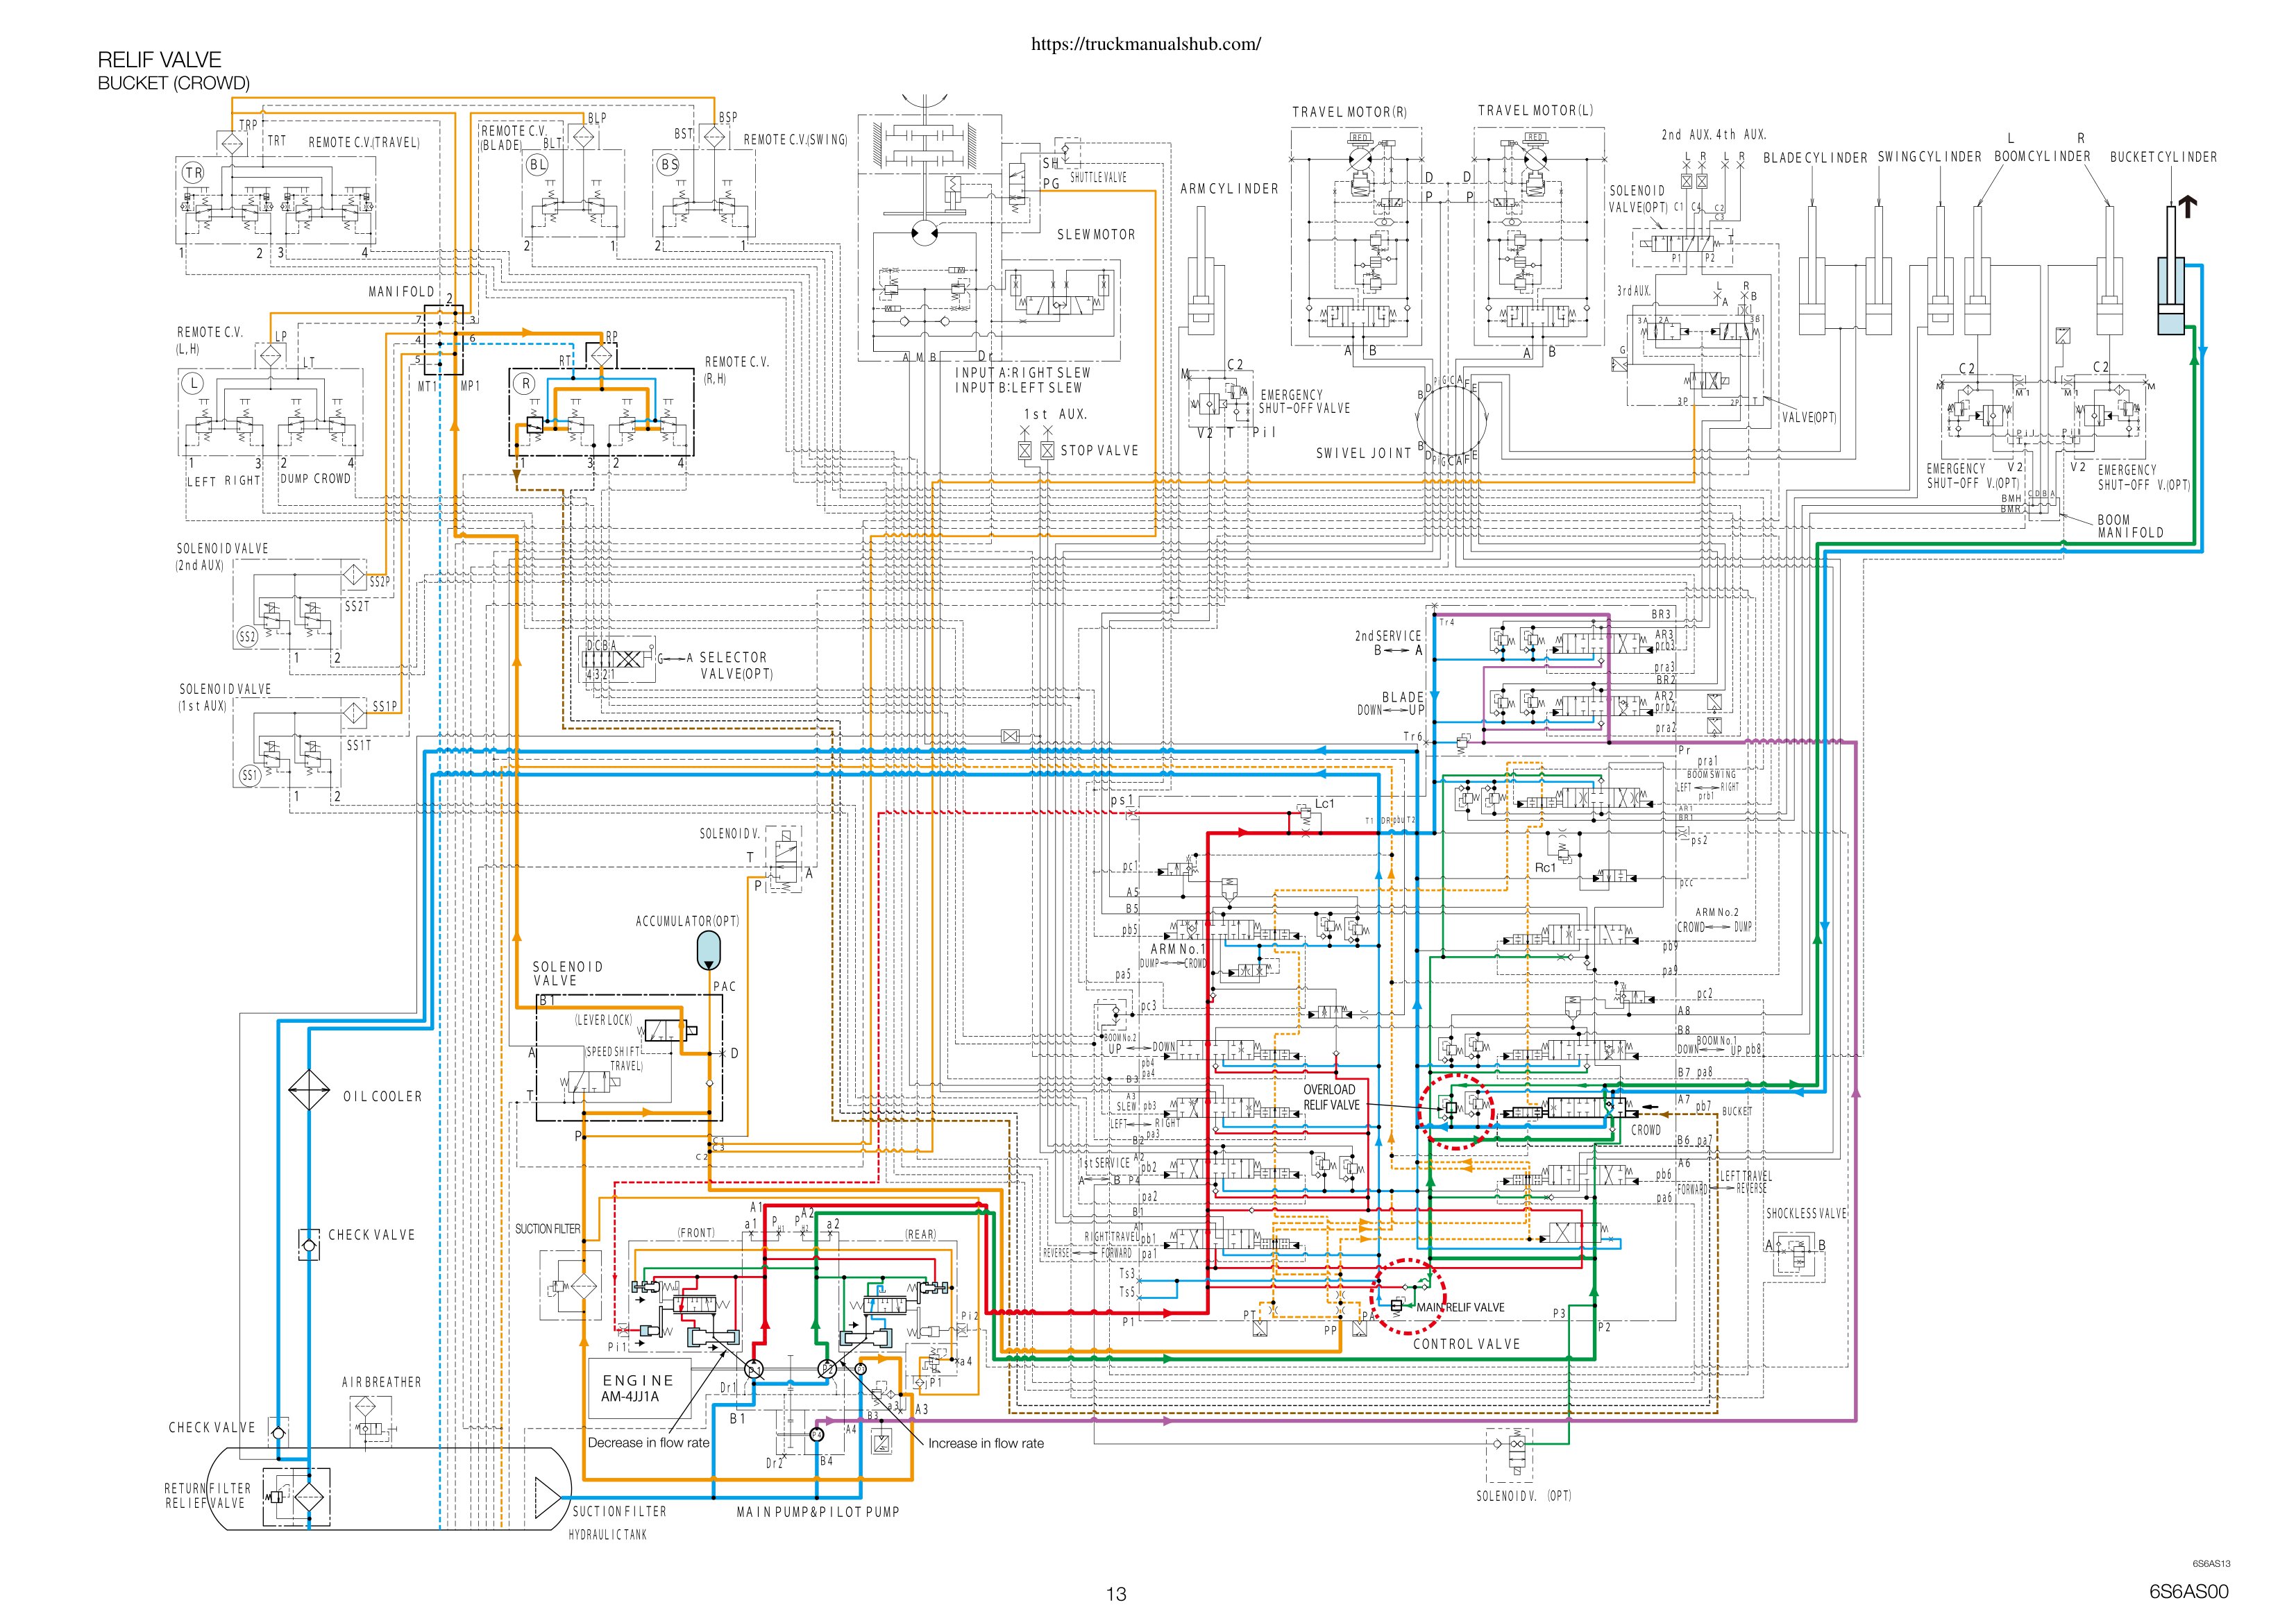Click the SELECTOR VALVE(OPT) label
Image resolution: width=2296 pixels, height=1623 pixels.
pyautogui.click(x=736, y=665)
